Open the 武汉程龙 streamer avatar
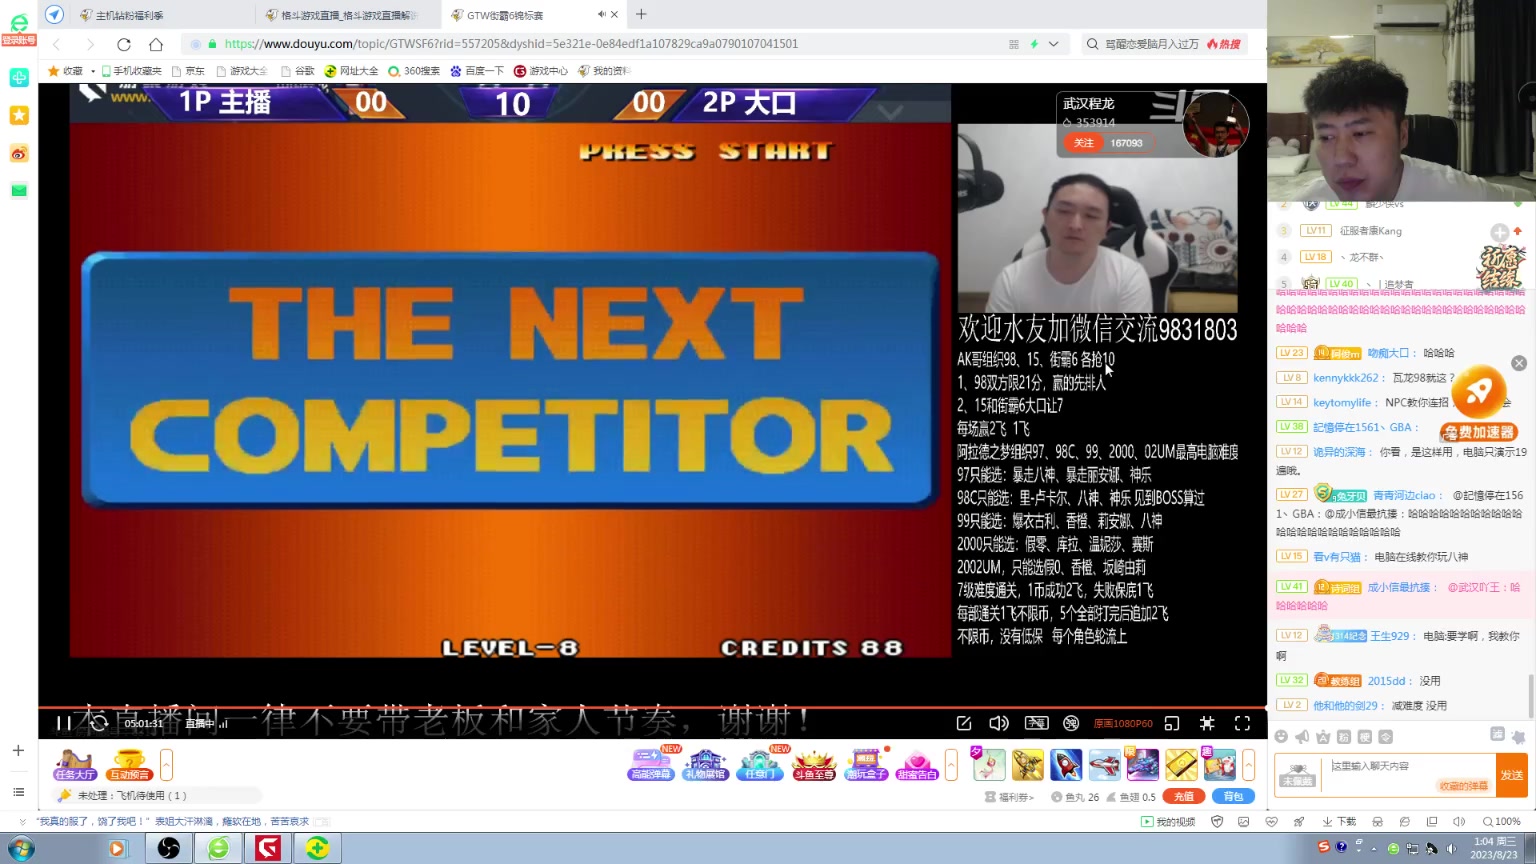 click(1216, 124)
